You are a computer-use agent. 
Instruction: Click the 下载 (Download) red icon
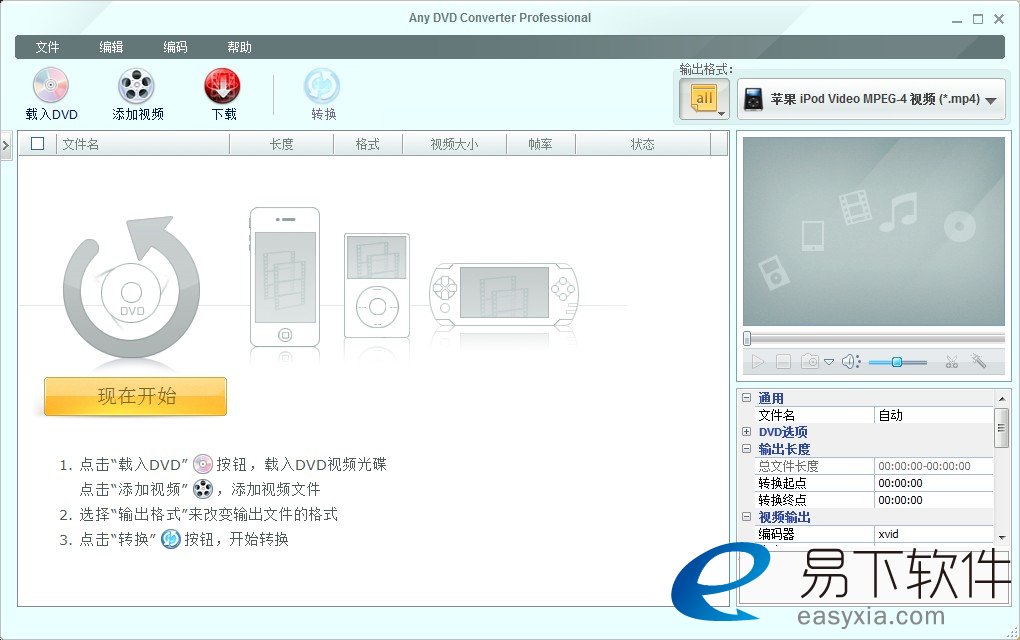(223, 86)
